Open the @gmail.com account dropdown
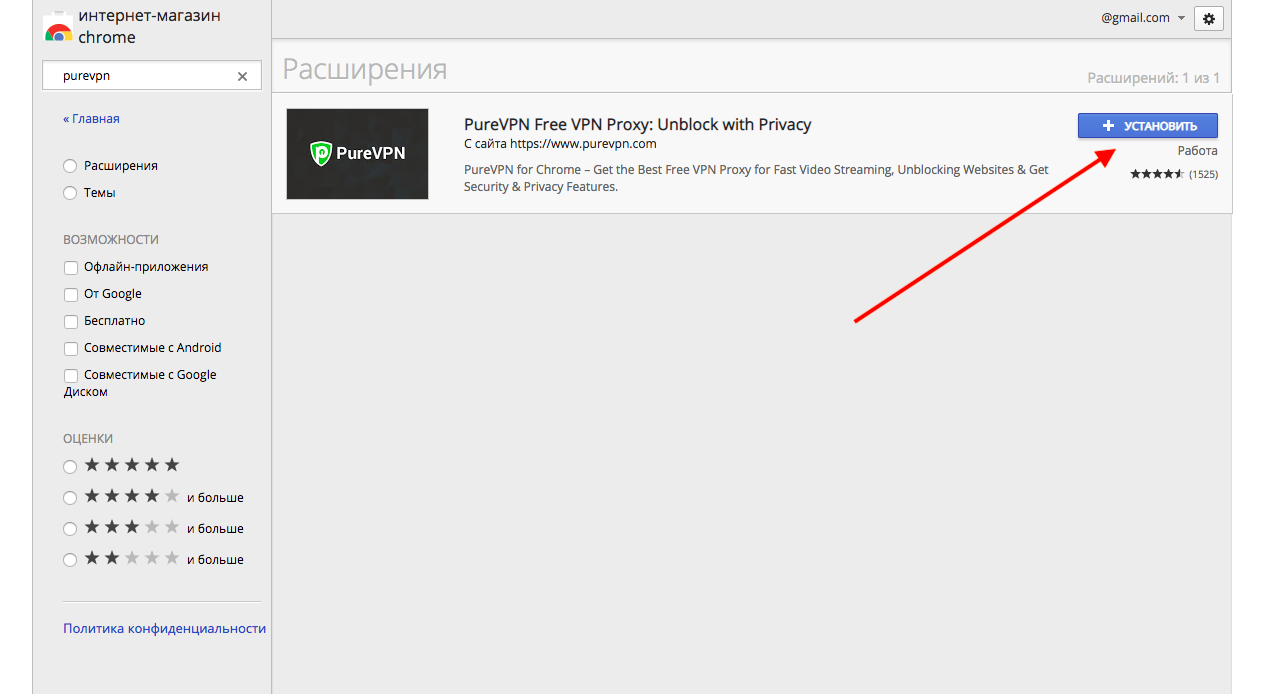This screenshot has width=1270, height=694. [1143, 18]
